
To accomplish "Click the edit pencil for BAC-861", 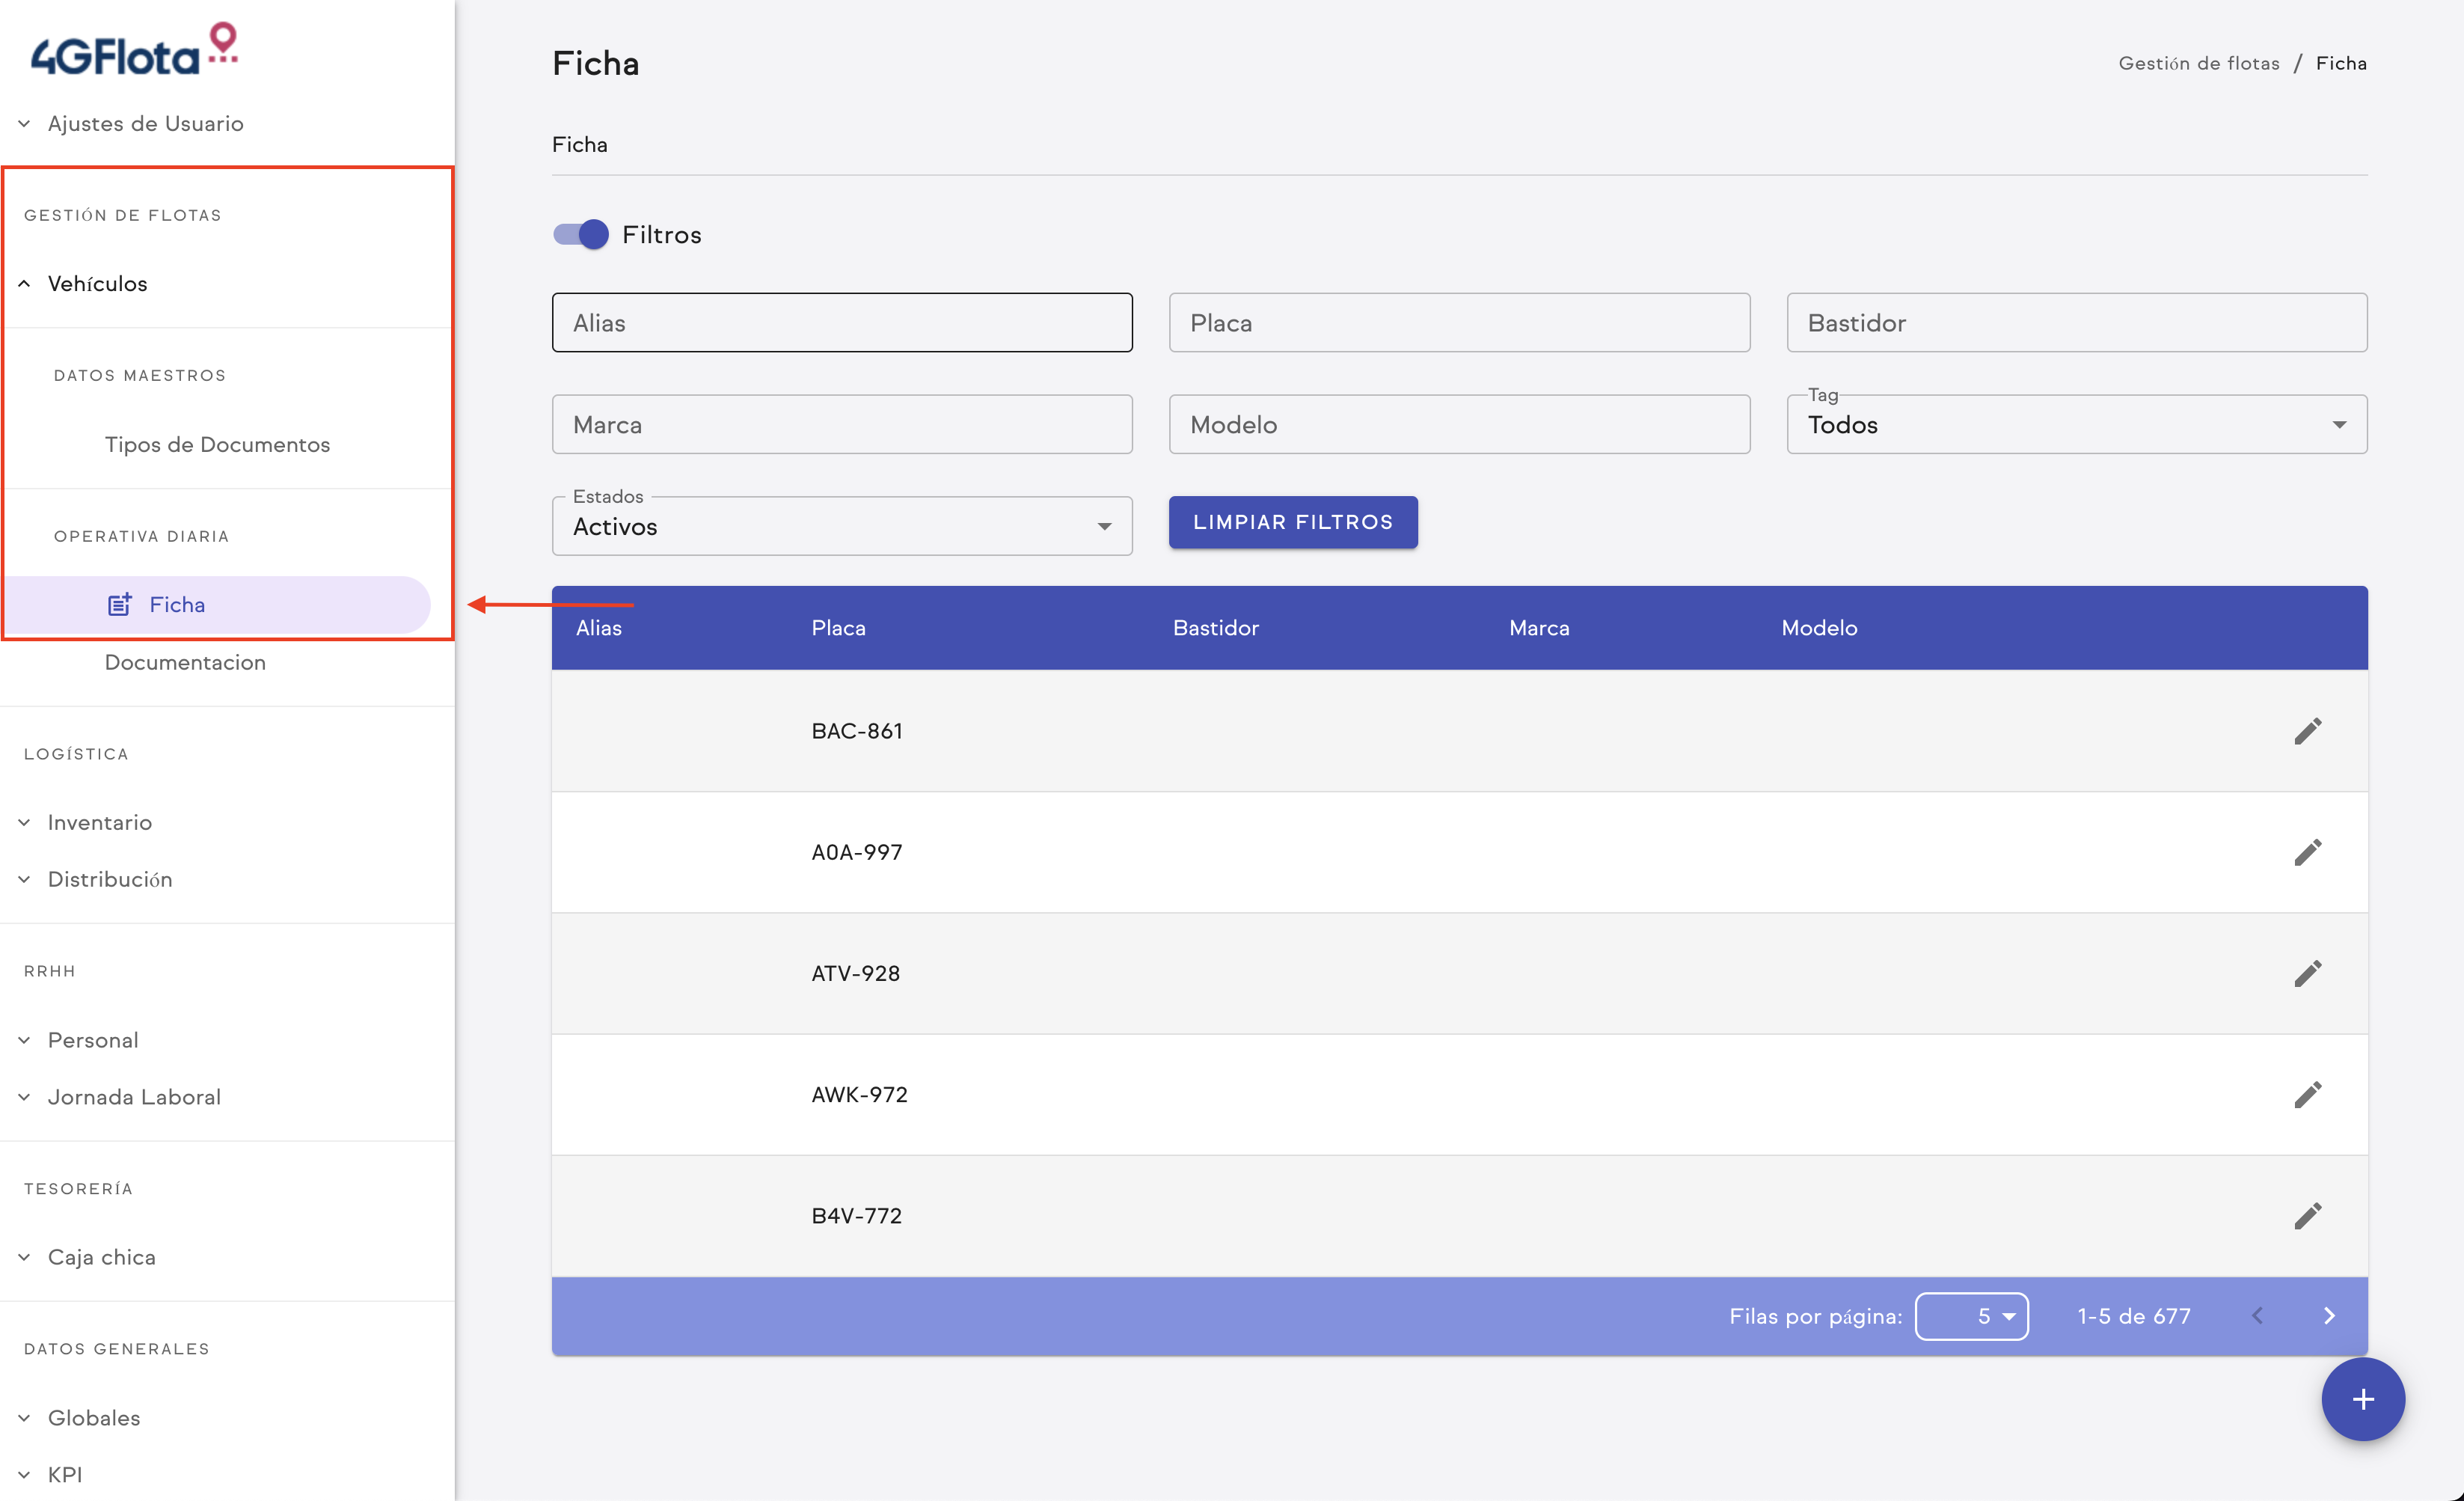I will point(2307,731).
